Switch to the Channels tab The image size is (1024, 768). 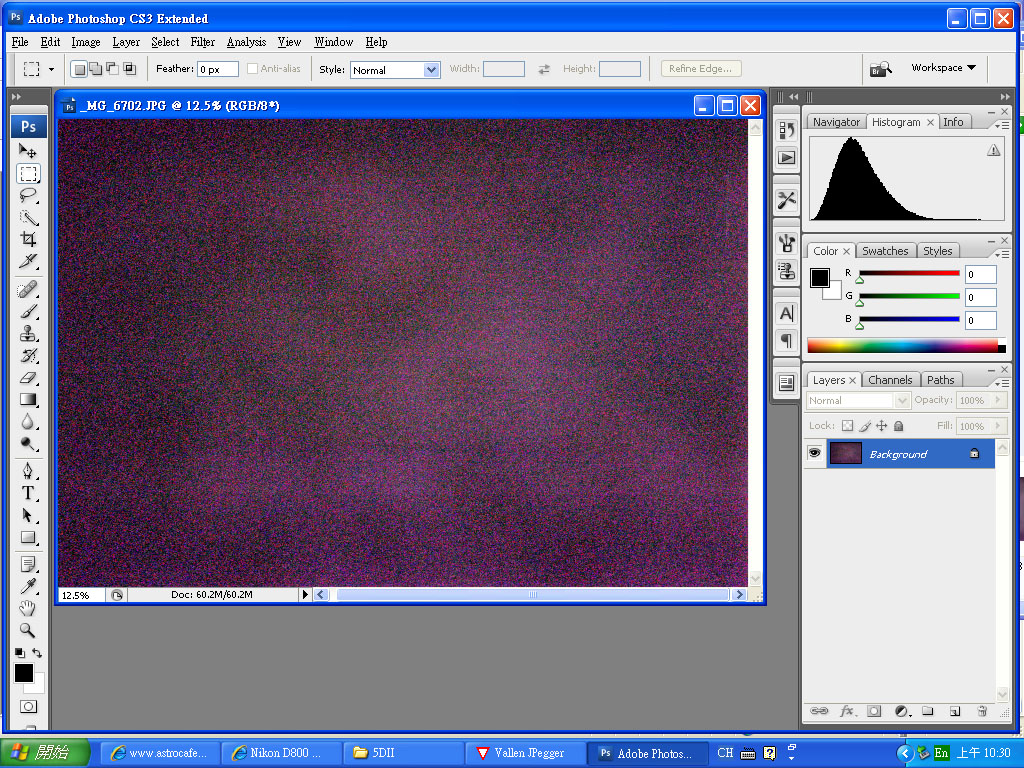889,380
